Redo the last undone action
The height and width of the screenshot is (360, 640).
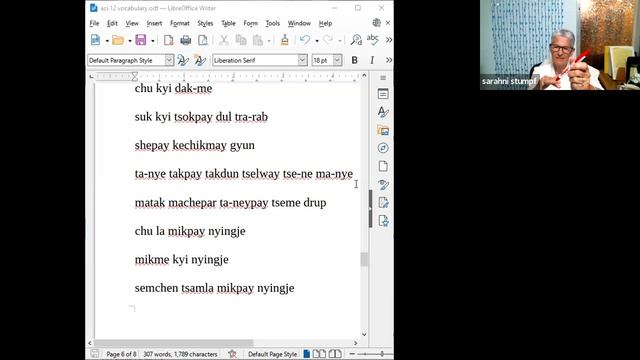[328, 40]
